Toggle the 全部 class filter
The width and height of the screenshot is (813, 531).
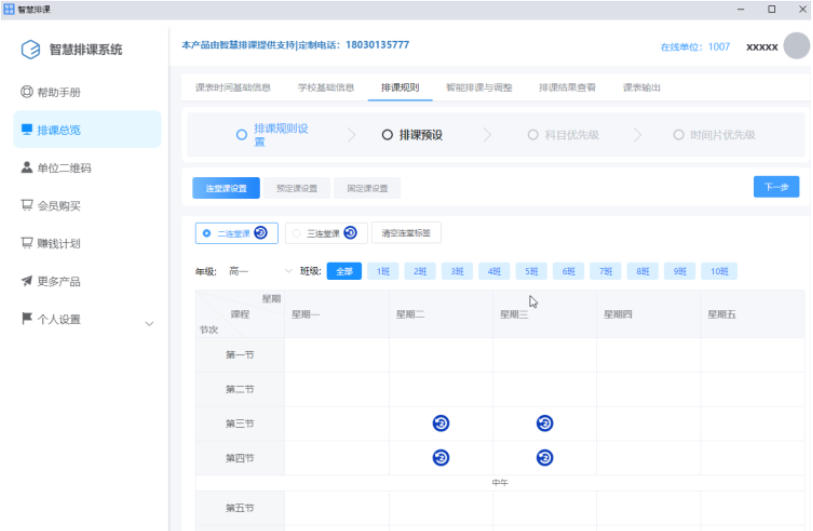pos(343,271)
